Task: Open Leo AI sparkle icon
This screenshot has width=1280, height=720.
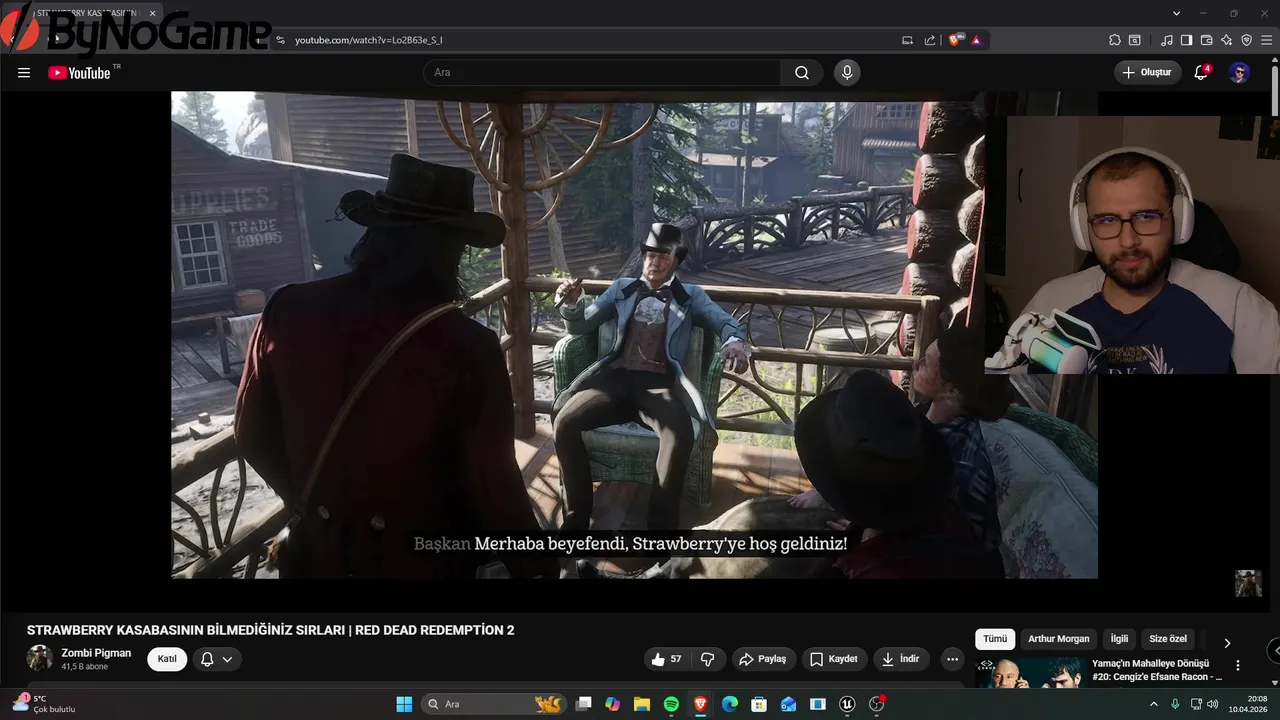Action: 1226,40
